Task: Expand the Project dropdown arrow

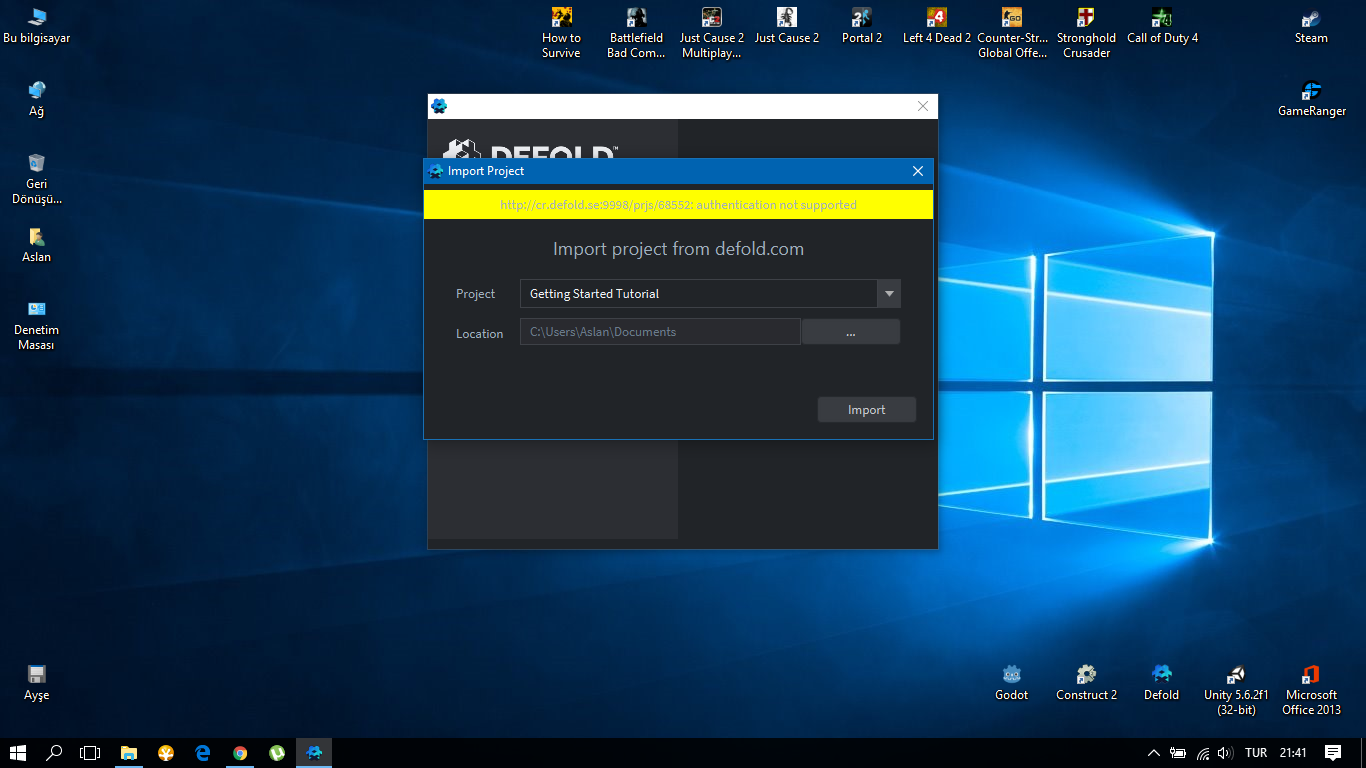Action: click(889, 294)
